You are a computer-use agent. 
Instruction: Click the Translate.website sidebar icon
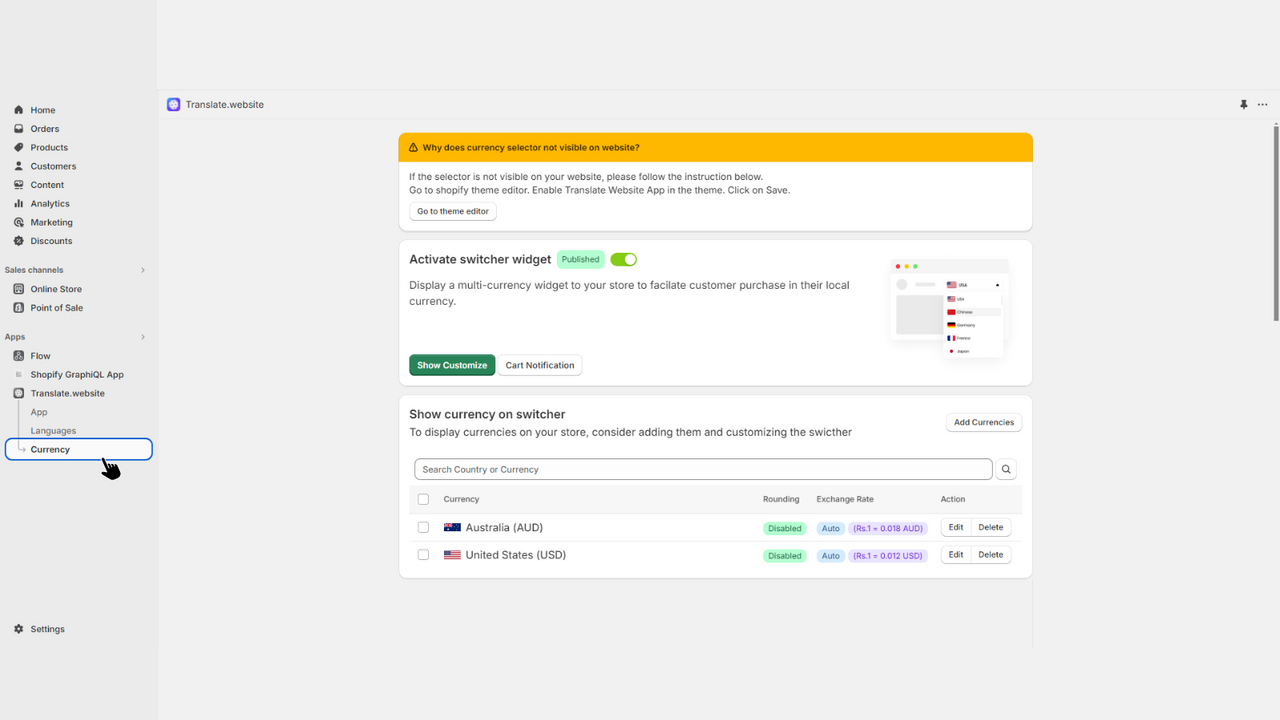point(19,393)
